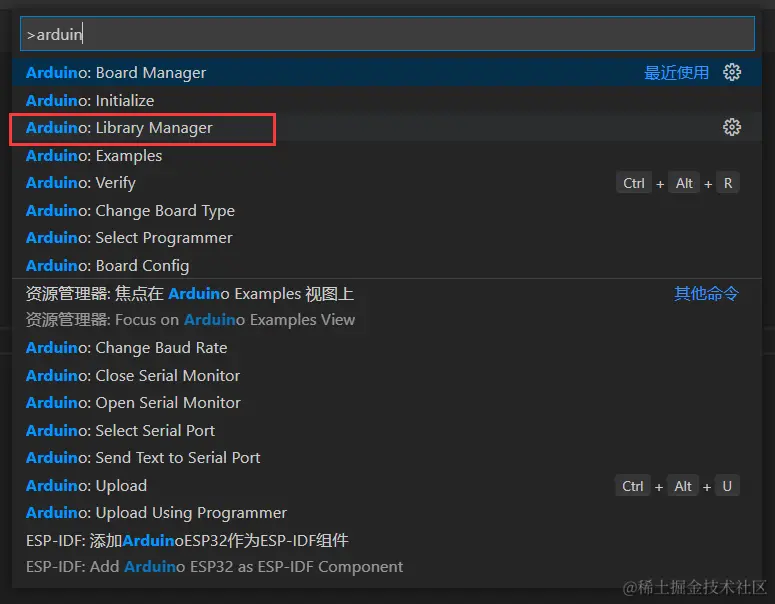
Task: Select Focus on Arduino Examples View command
Action: [387, 306]
